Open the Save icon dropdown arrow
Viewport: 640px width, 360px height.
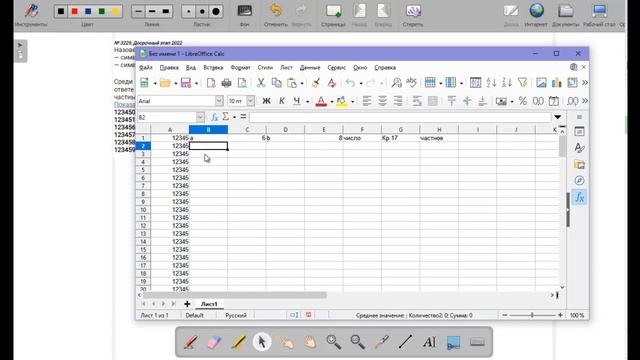(x=196, y=83)
